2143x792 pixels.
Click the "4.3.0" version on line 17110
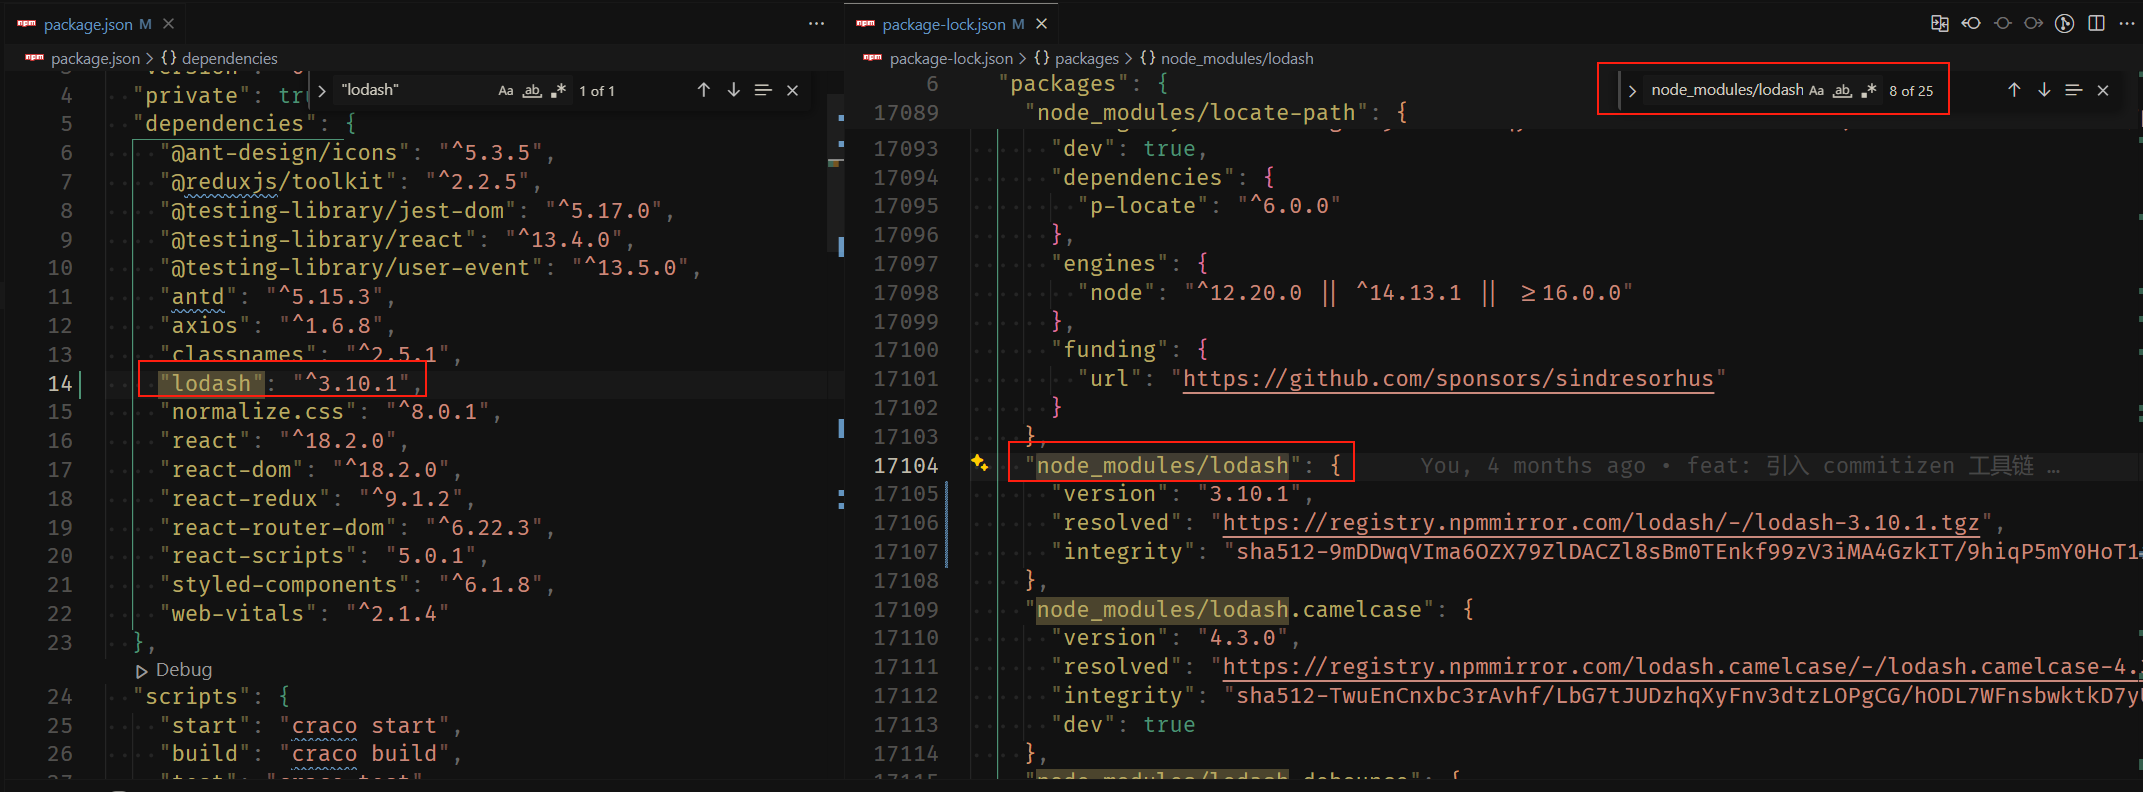pos(1243,638)
